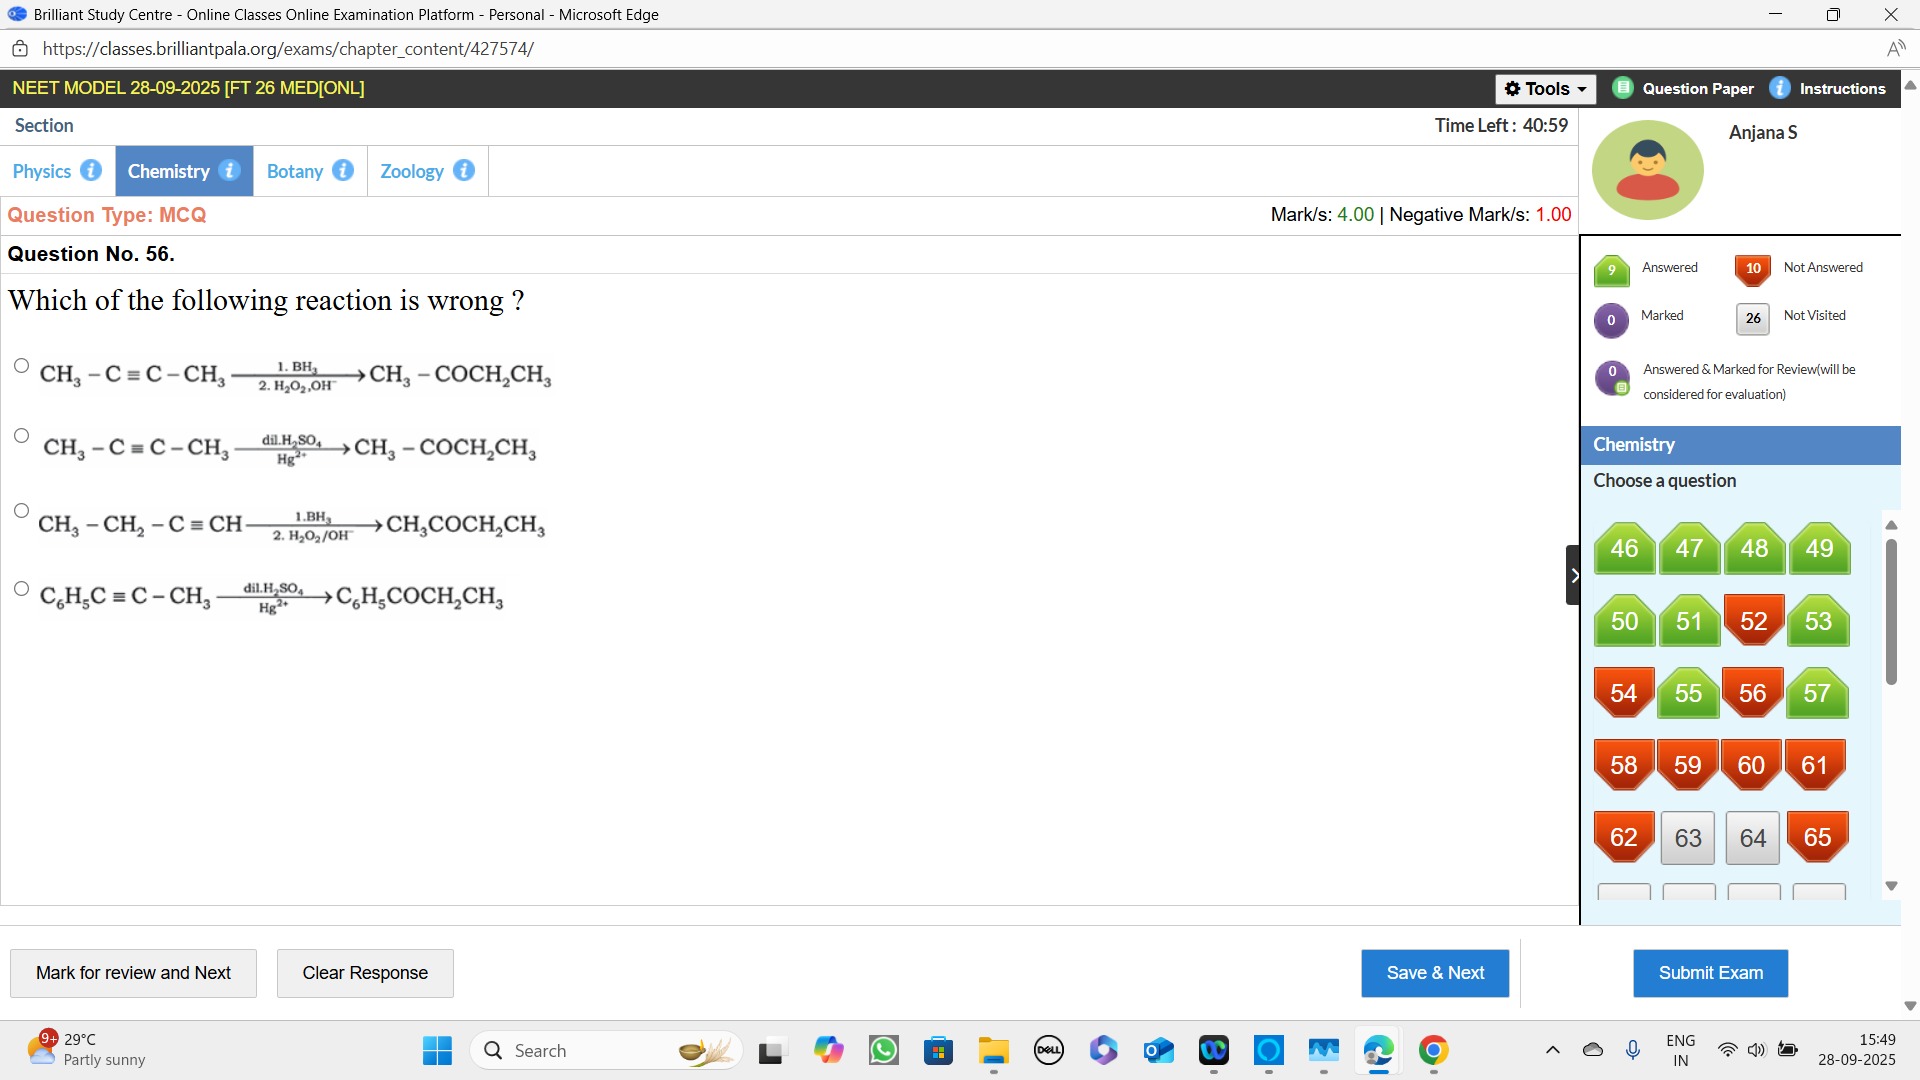Click the Zoology section info icon
This screenshot has height=1080, width=1920.
[x=464, y=170]
